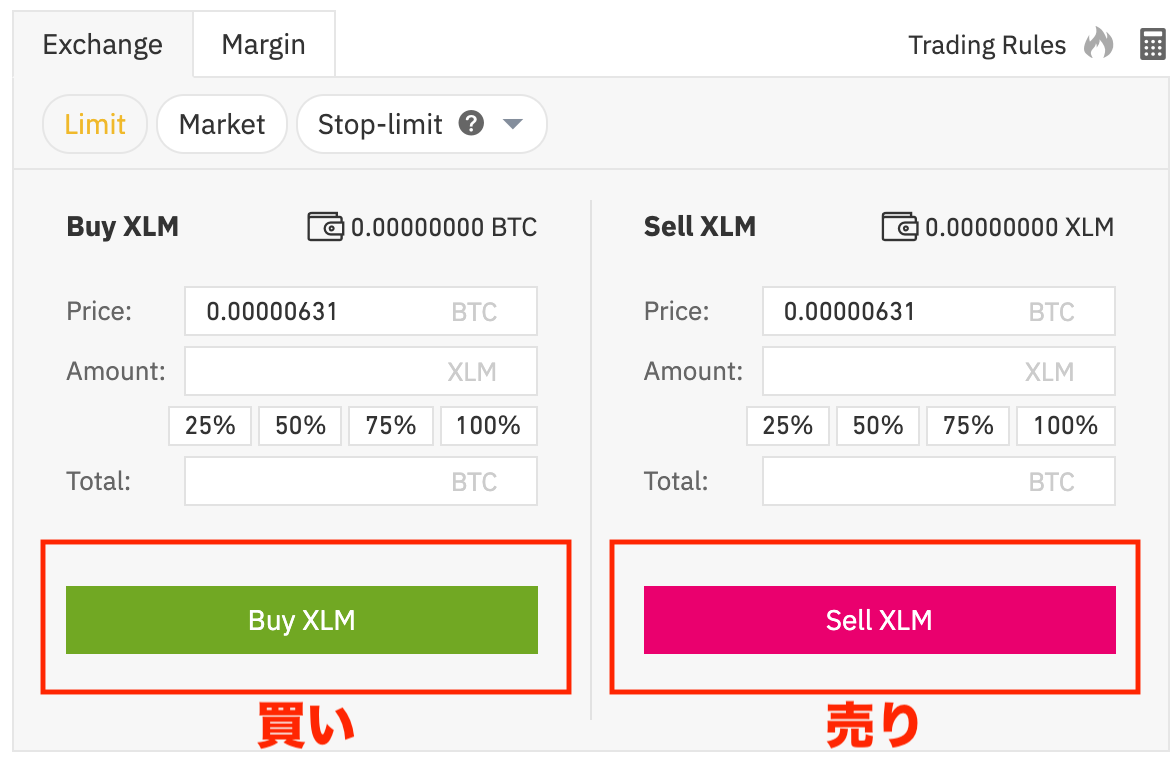1172x762 pixels.
Task: Open the fee calculator icon
Action: click(x=1152, y=45)
